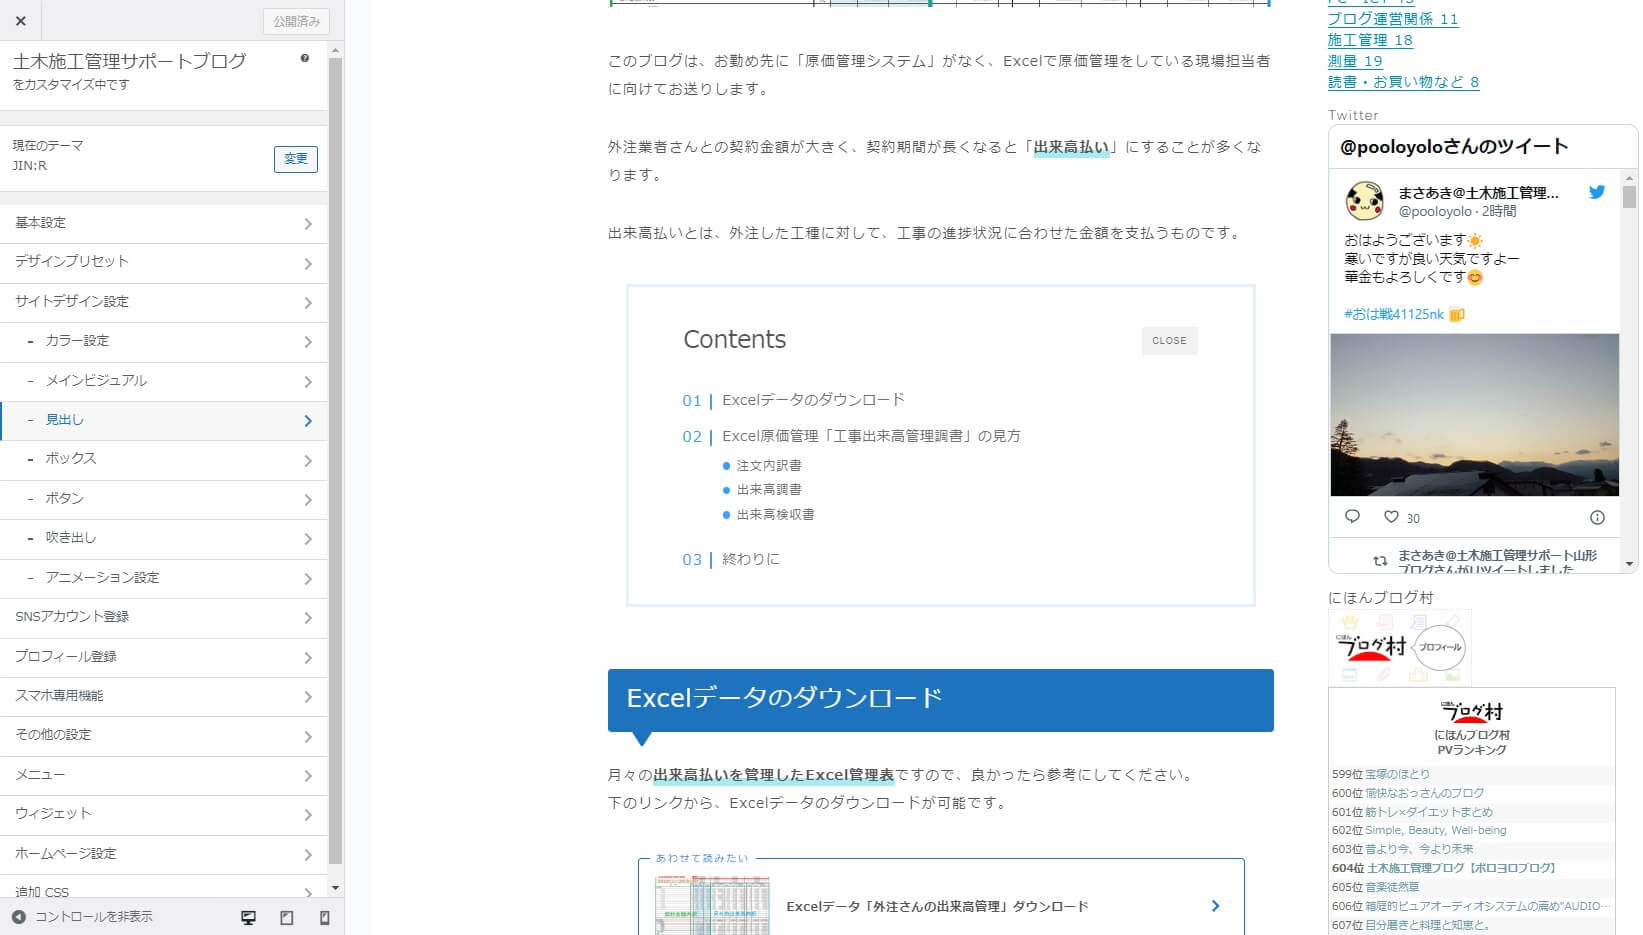The height and width of the screenshot is (935, 1643).
Task: Switch preview to tablet view
Action: [286, 916]
